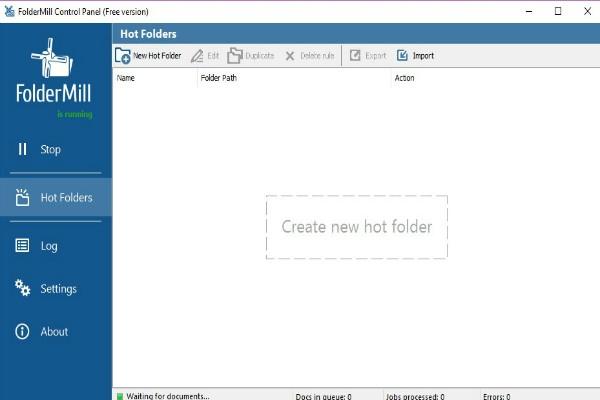The image size is (600, 400).
Task: Click the Stop menu label
Action: [51, 149]
